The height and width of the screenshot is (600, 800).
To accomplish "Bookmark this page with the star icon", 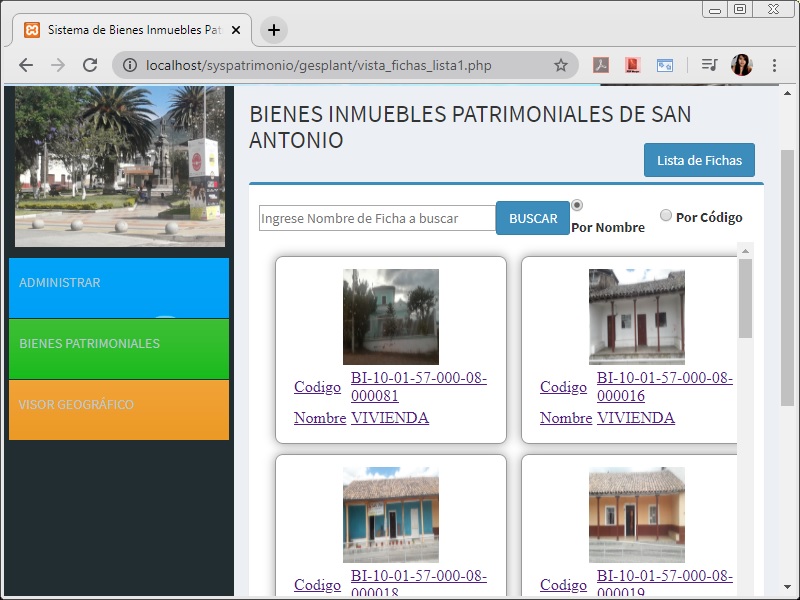I will pyautogui.click(x=561, y=65).
